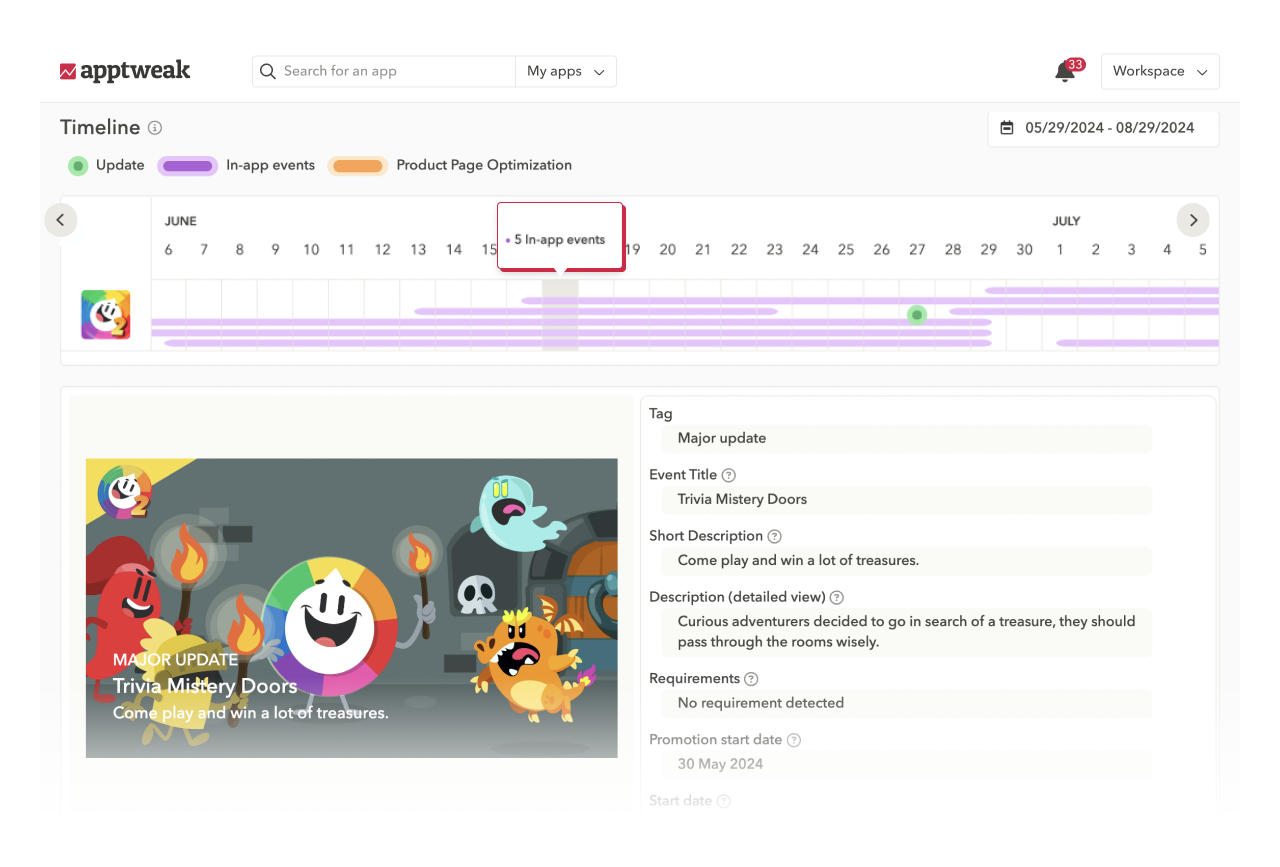The width and height of the screenshot is (1280, 867).
Task: Click the 5 In-app events tooltip
Action: pyautogui.click(x=560, y=239)
